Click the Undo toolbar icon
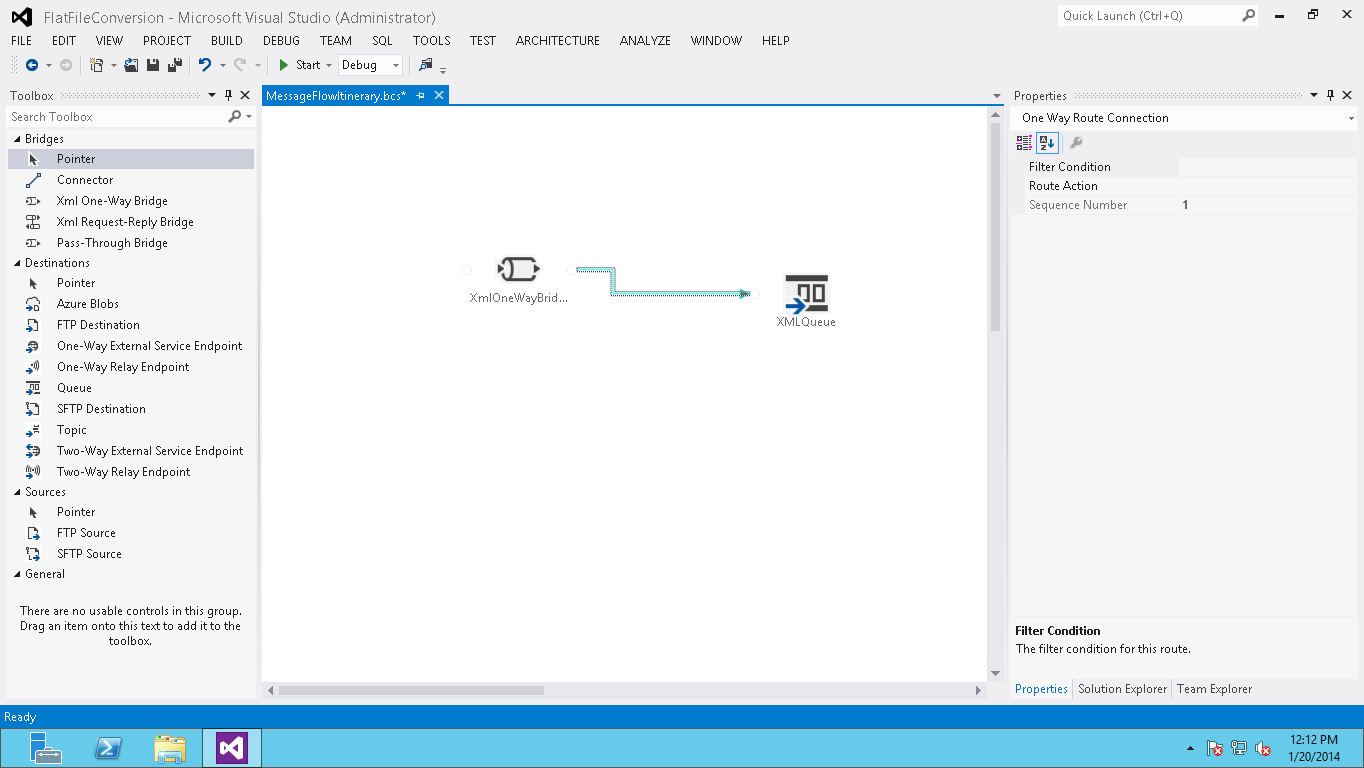 205,65
